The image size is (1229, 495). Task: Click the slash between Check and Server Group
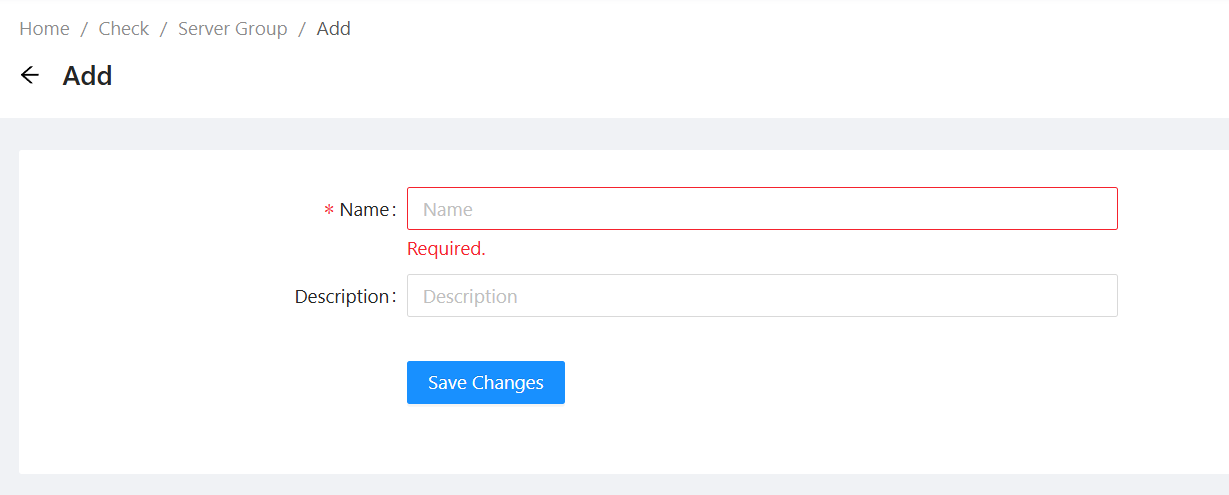point(163,29)
